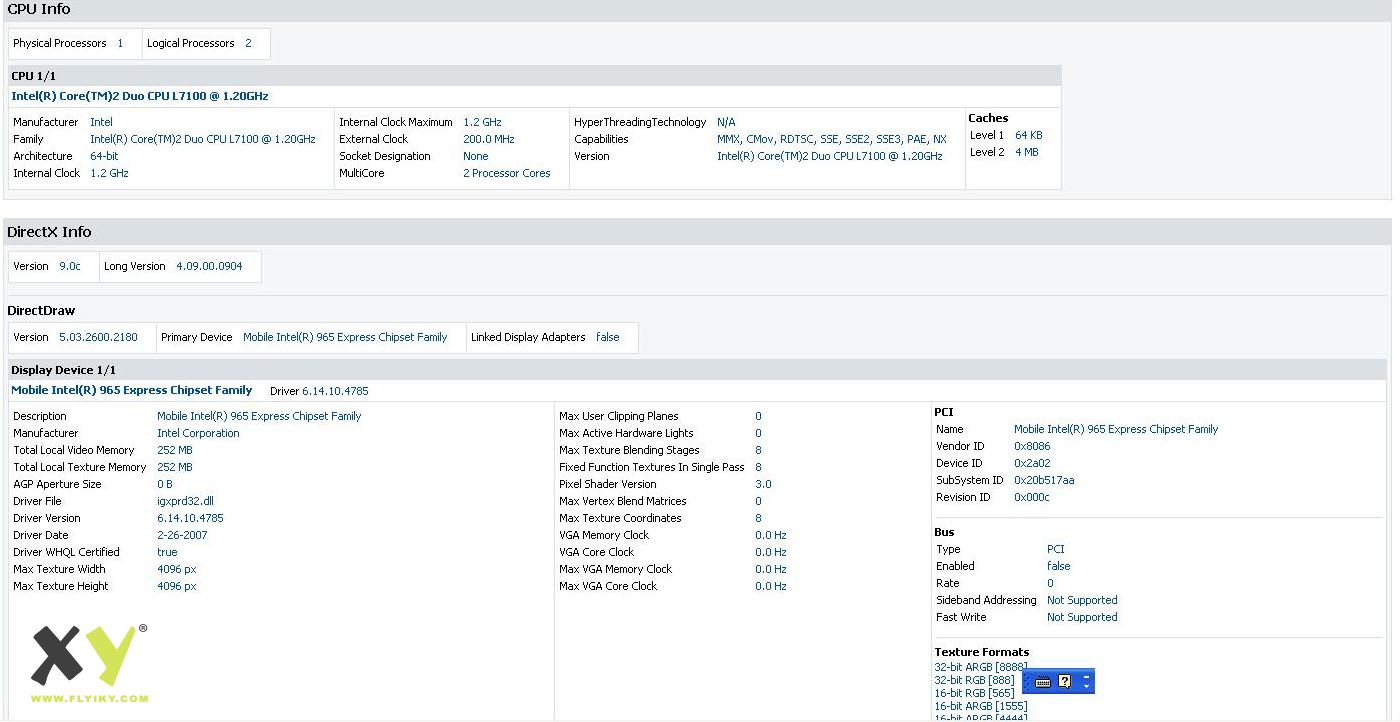Click DirectX Version value 9.0c

[x=70, y=266]
